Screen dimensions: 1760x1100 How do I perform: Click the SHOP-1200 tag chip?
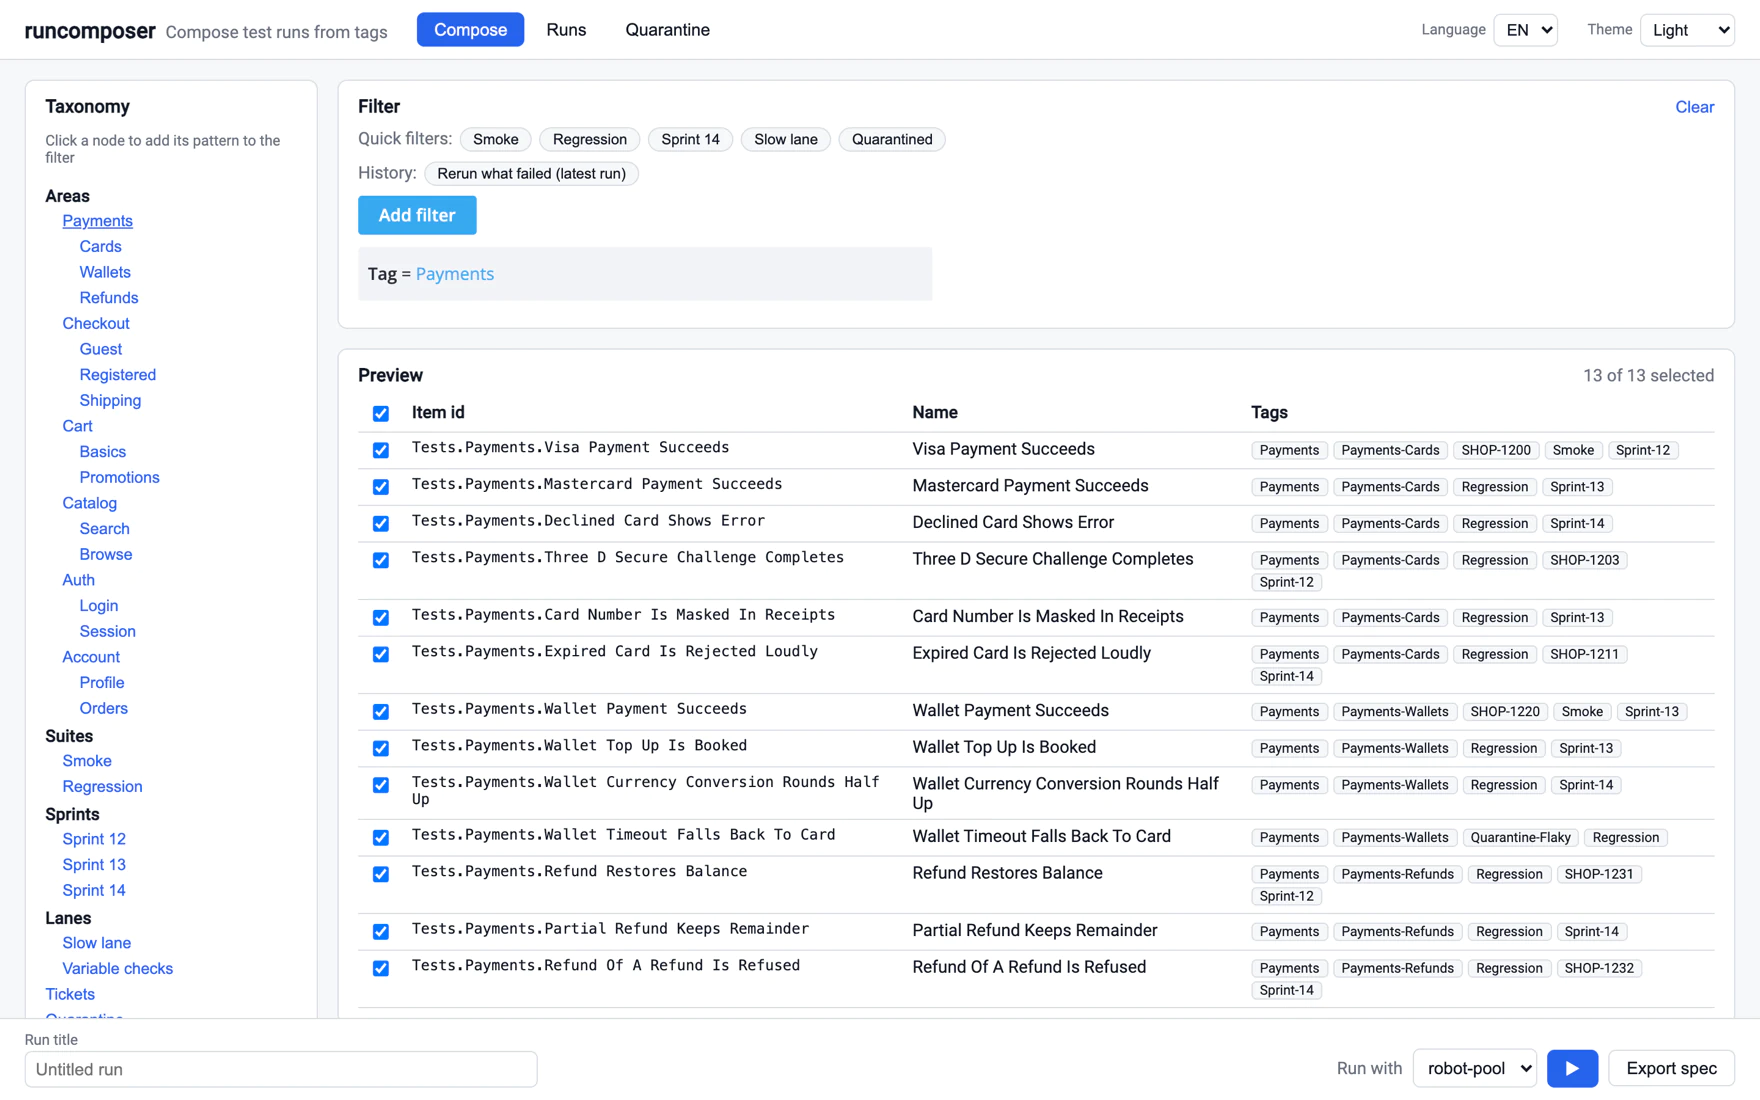pyautogui.click(x=1496, y=450)
